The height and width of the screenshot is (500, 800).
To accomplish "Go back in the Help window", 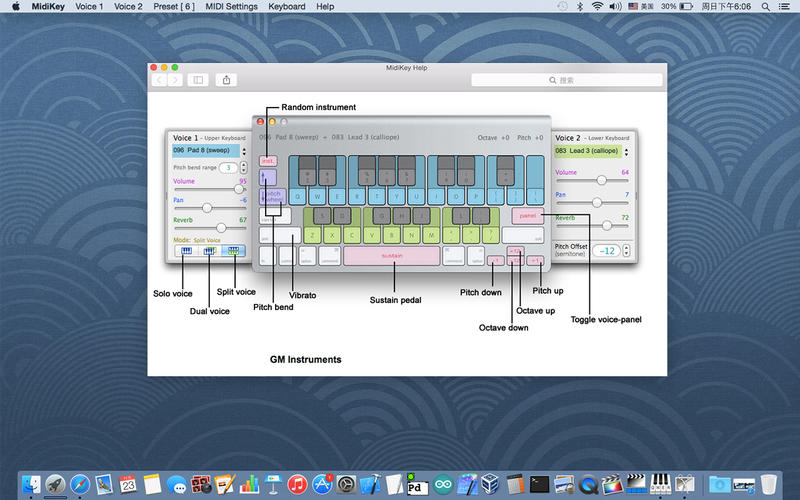I will (159, 80).
